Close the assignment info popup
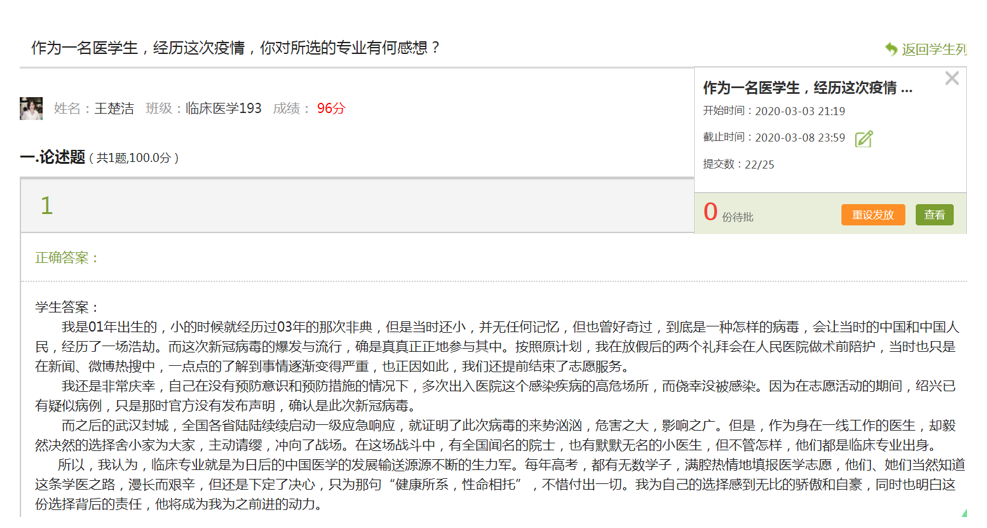Screen dimensions: 987x528 (x=951, y=79)
